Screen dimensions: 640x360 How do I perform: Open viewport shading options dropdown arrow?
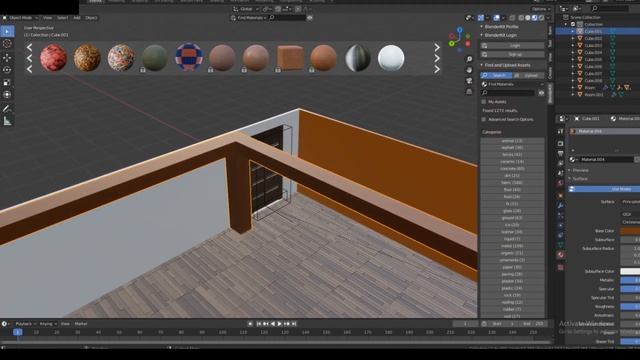(548, 18)
